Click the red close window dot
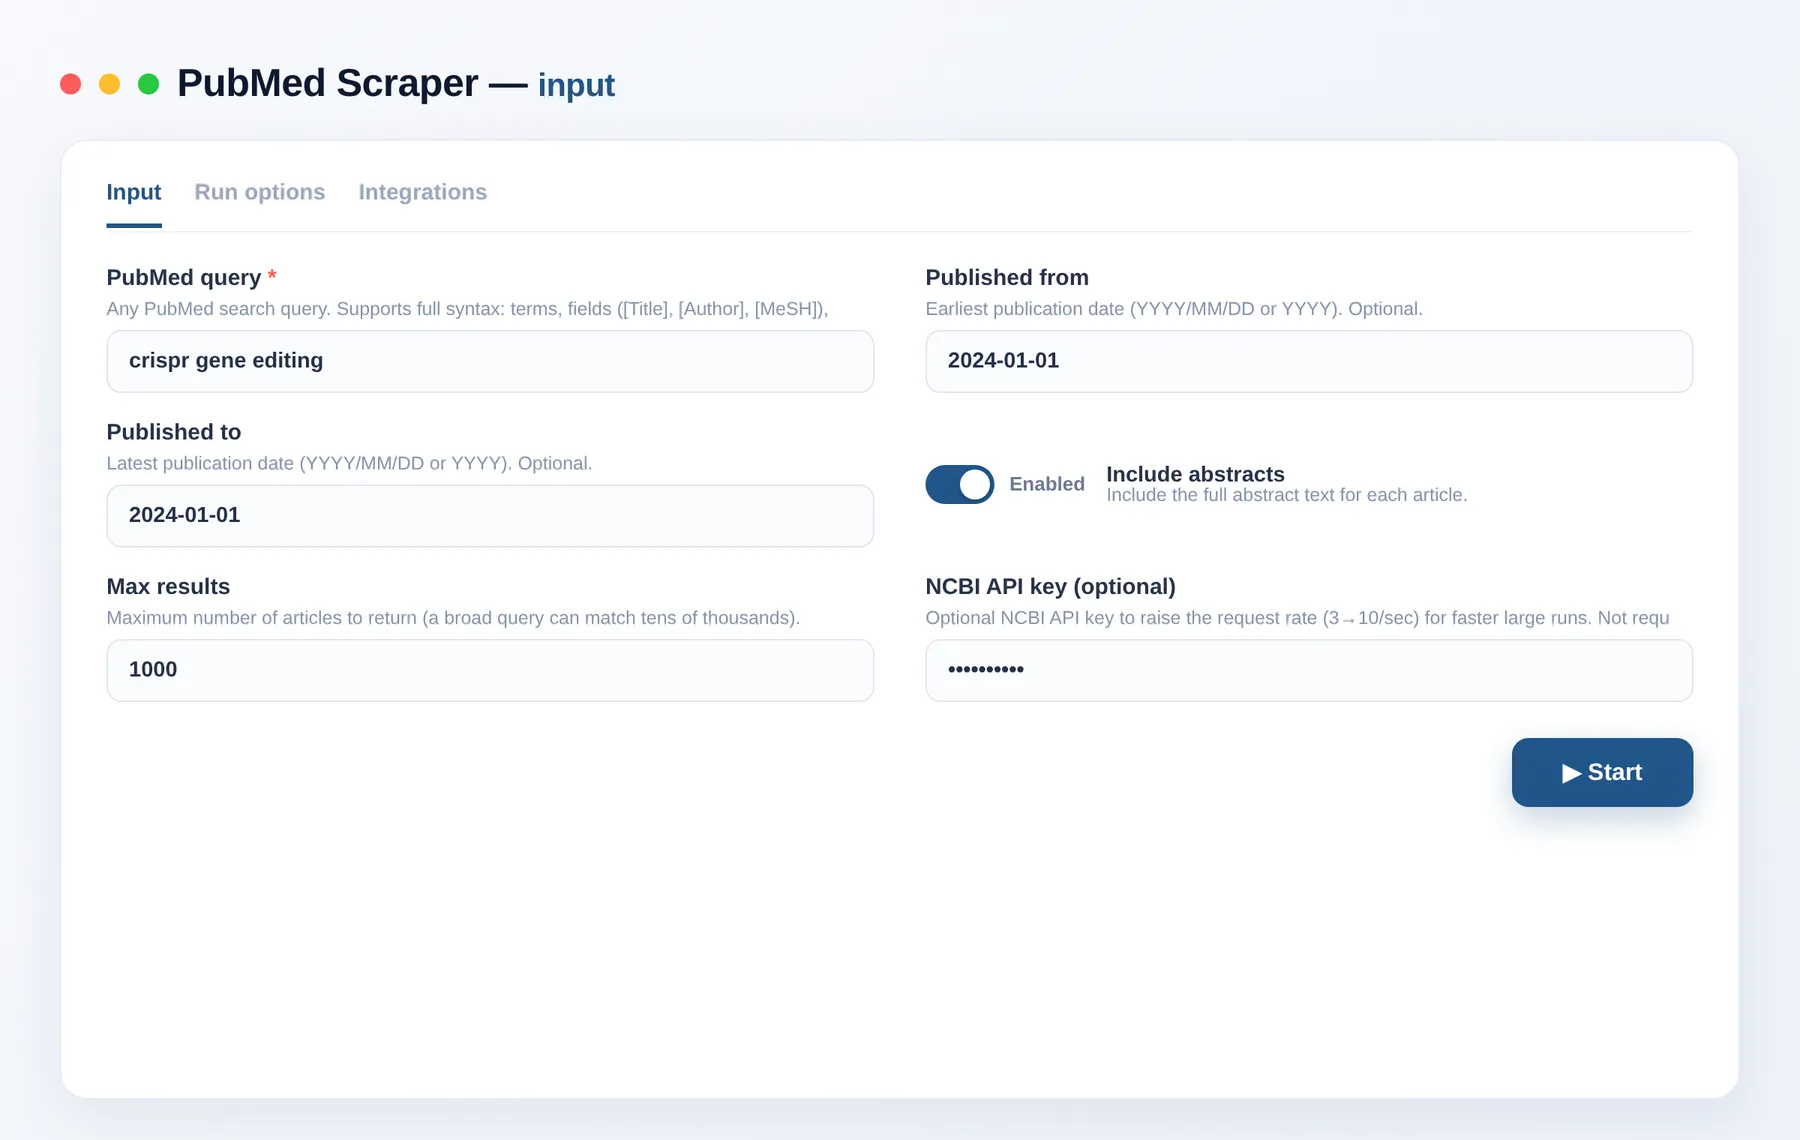Screen dimensions: 1800x1140 coord(70,84)
